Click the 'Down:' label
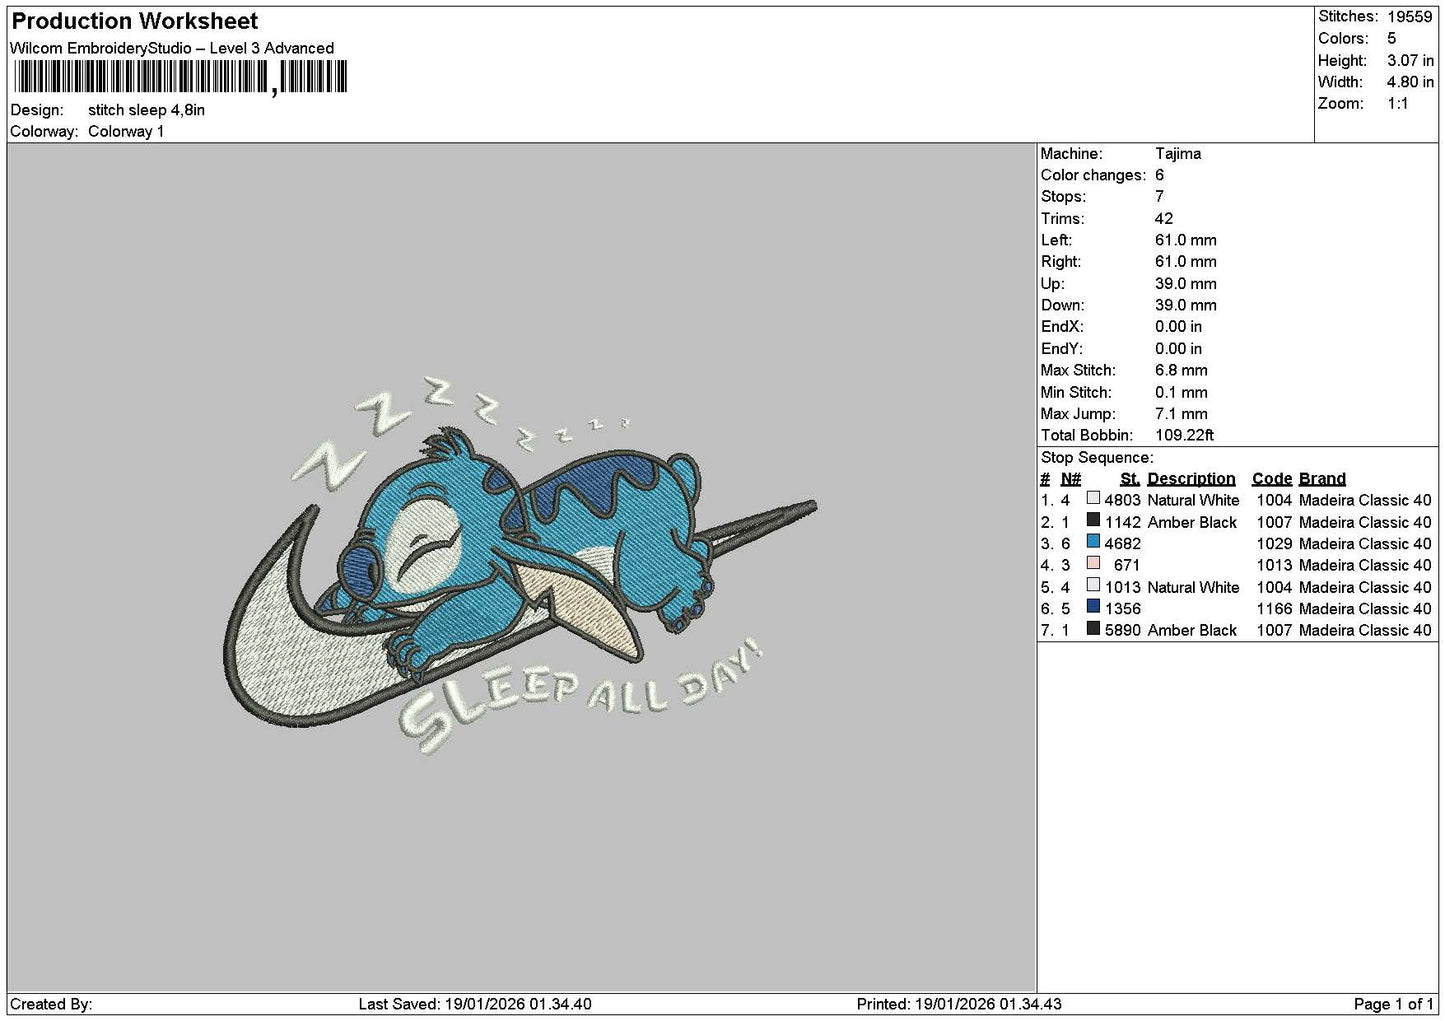Screen dimensions: 1445x1021 [1062, 306]
